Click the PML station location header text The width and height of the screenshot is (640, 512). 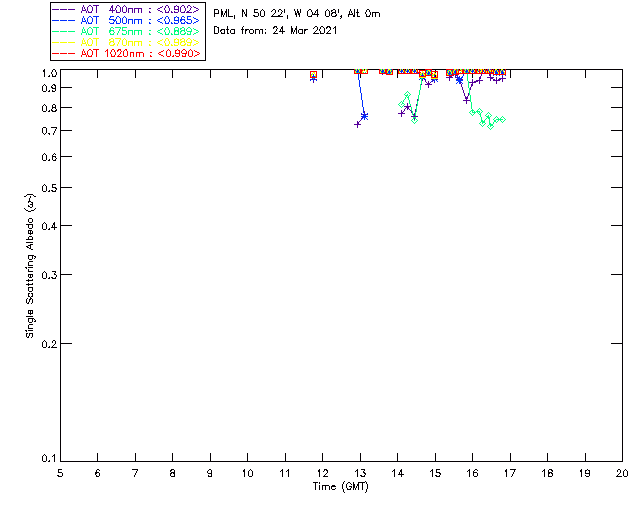pyautogui.click(x=297, y=14)
